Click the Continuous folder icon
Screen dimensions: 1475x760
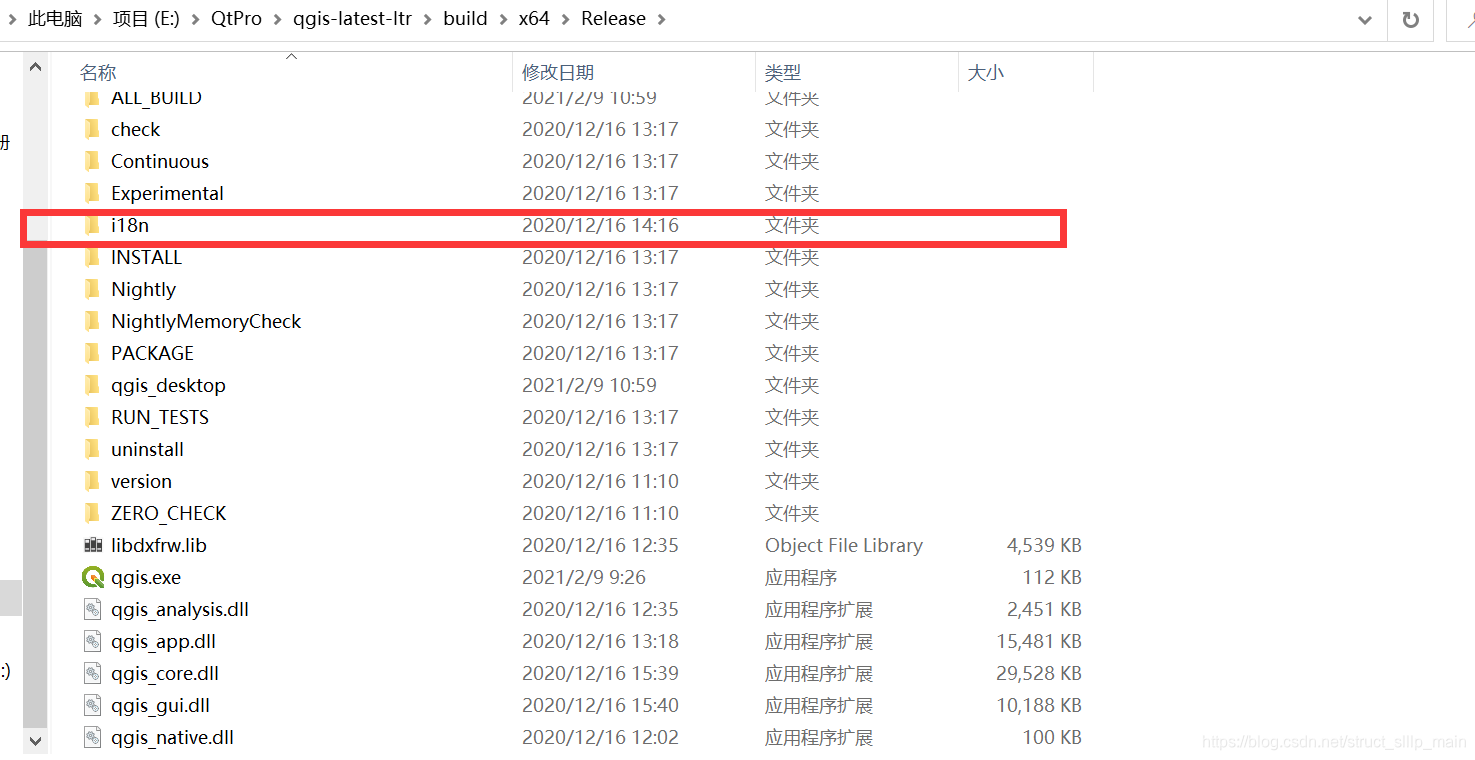click(x=92, y=161)
